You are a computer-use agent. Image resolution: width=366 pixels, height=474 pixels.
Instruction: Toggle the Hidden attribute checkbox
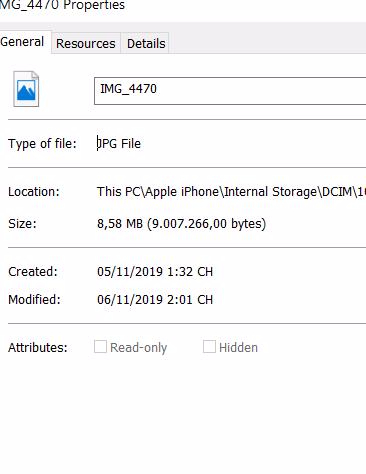click(209, 347)
